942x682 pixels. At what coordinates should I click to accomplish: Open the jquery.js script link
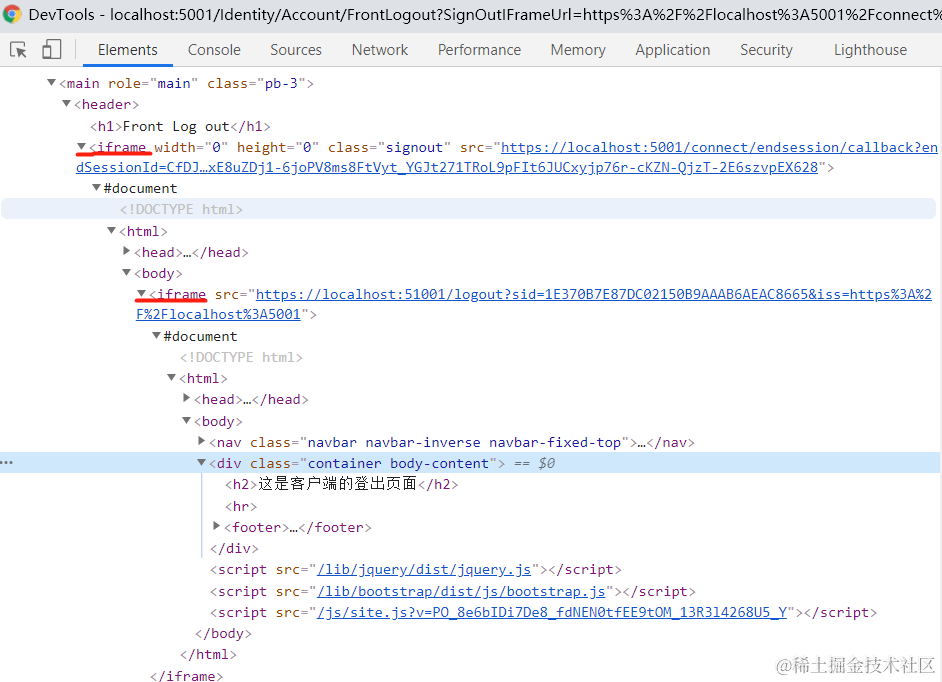pos(424,569)
